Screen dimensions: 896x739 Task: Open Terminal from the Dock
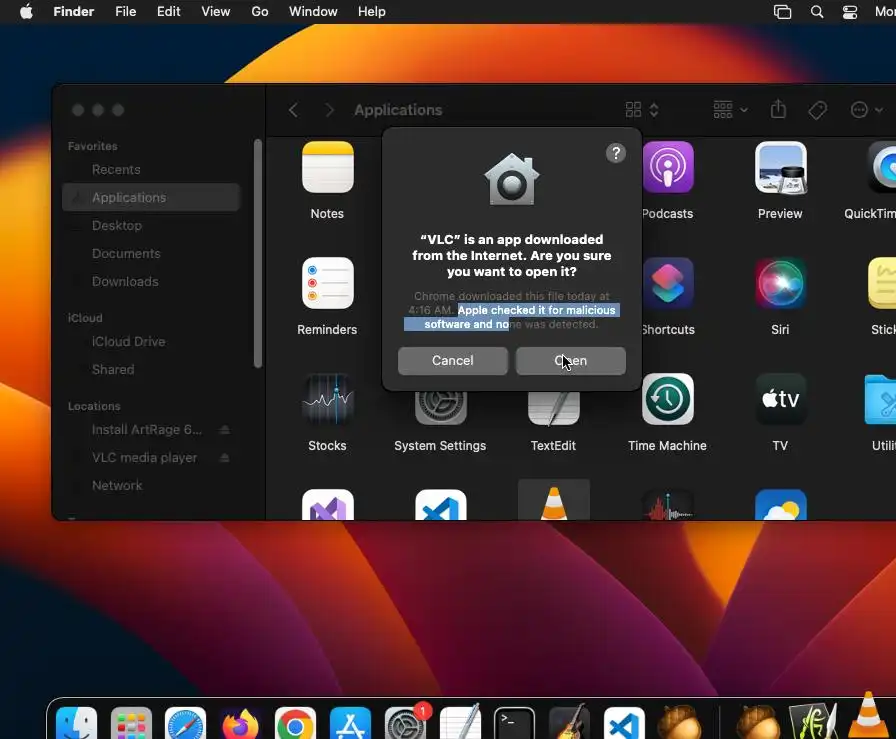pos(514,724)
